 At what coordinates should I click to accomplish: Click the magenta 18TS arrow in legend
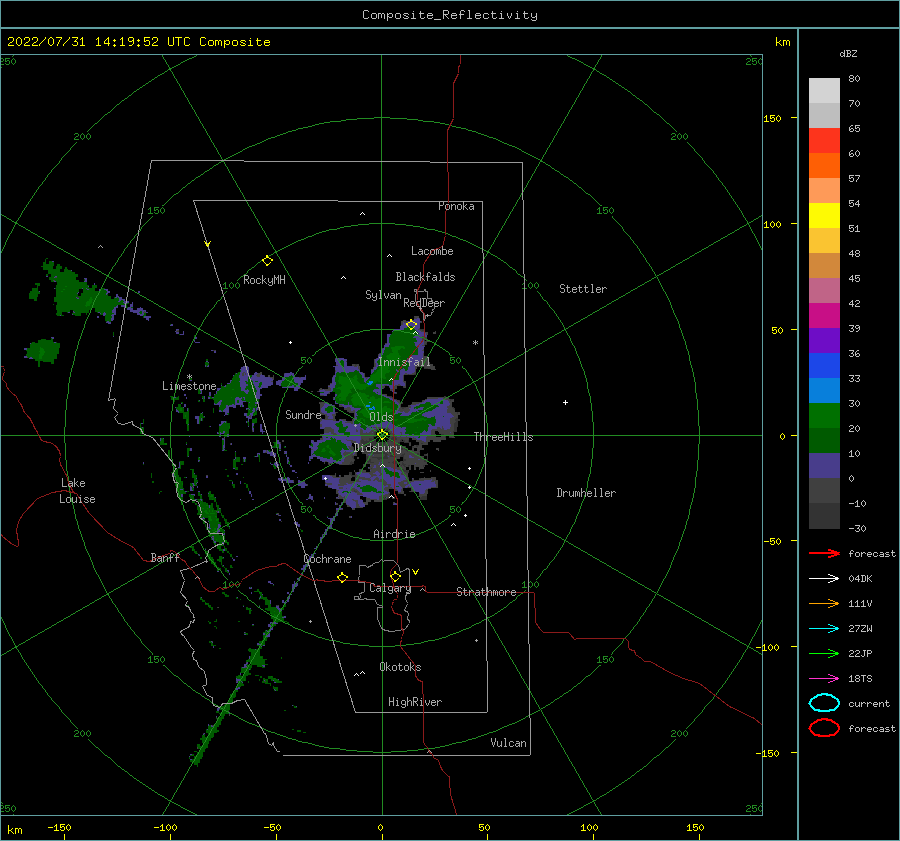click(x=824, y=679)
